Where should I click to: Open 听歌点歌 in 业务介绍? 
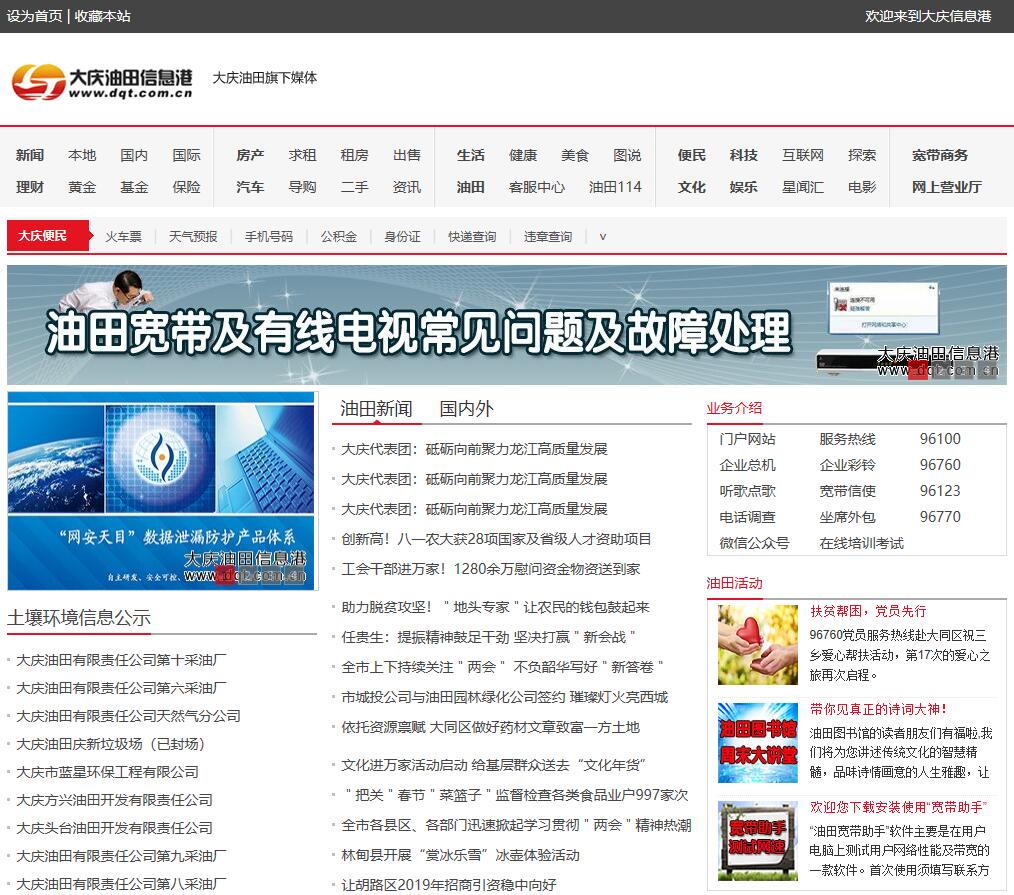coord(748,491)
